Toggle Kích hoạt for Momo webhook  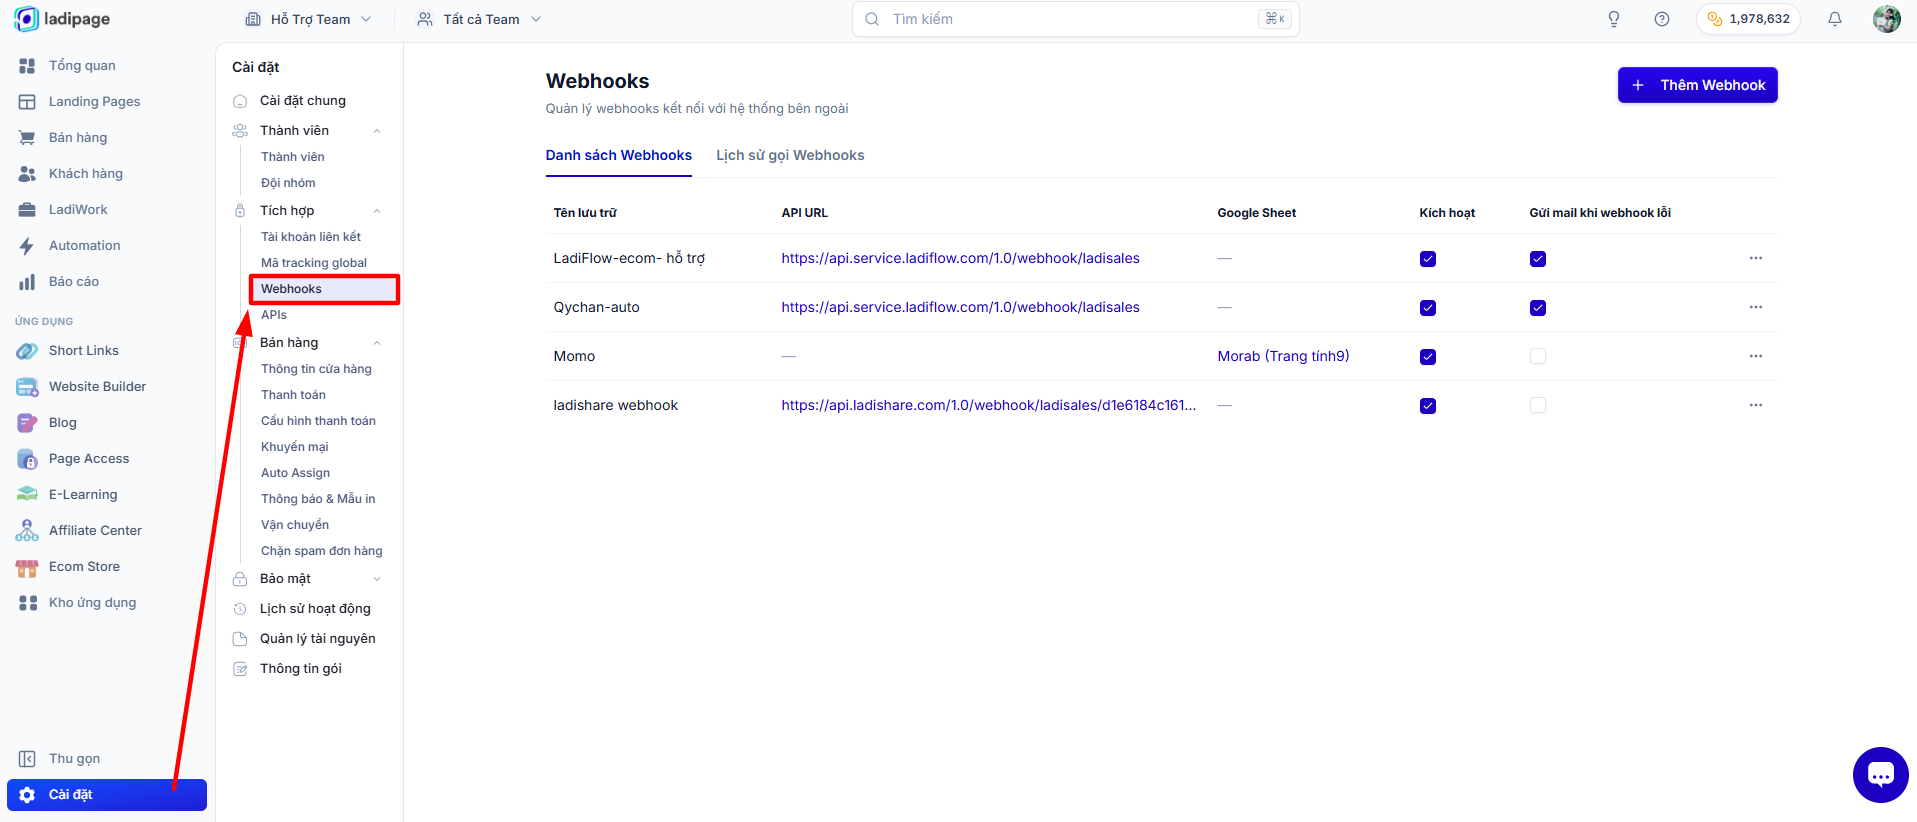tap(1428, 357)
